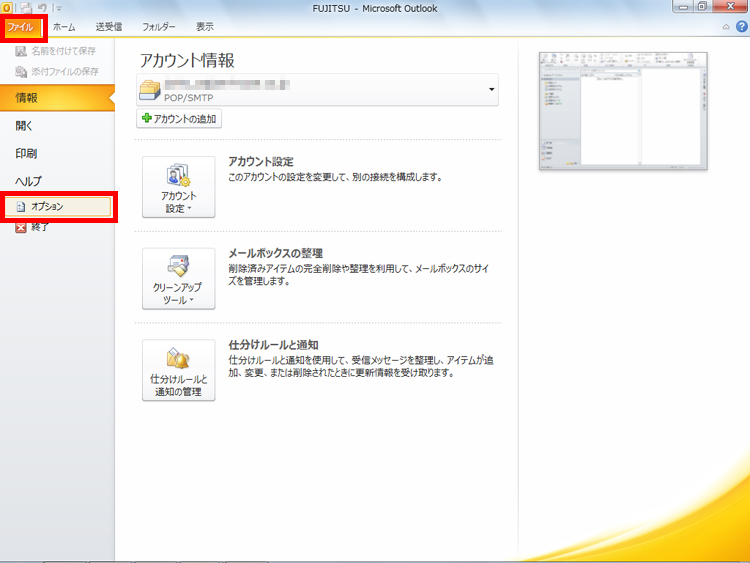The height and width of the screenshot is (563, 750).
Task: Click the send/receive icon in quick access toolbar
Action: coord(26,8)
